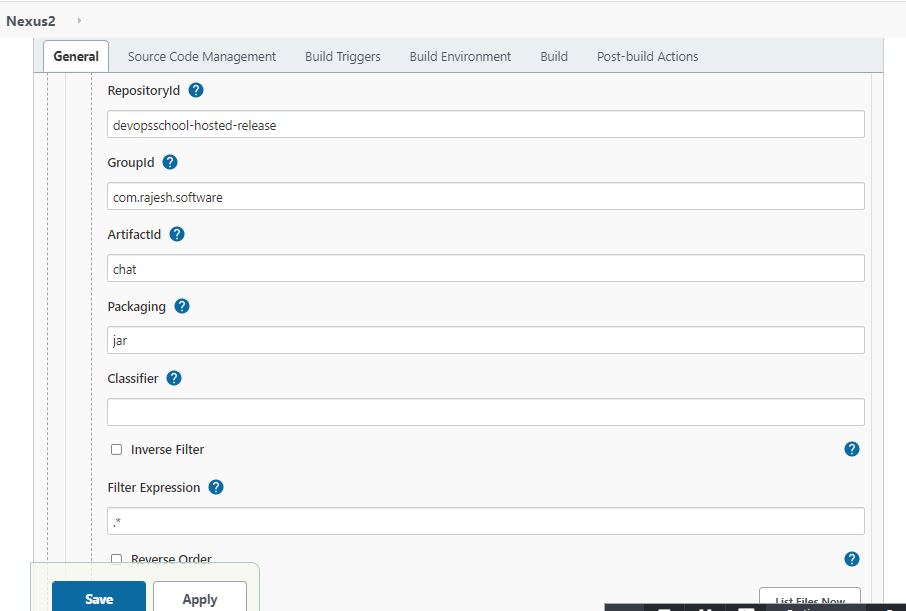
Task: Save the job configuration
Action: [99, 598]
